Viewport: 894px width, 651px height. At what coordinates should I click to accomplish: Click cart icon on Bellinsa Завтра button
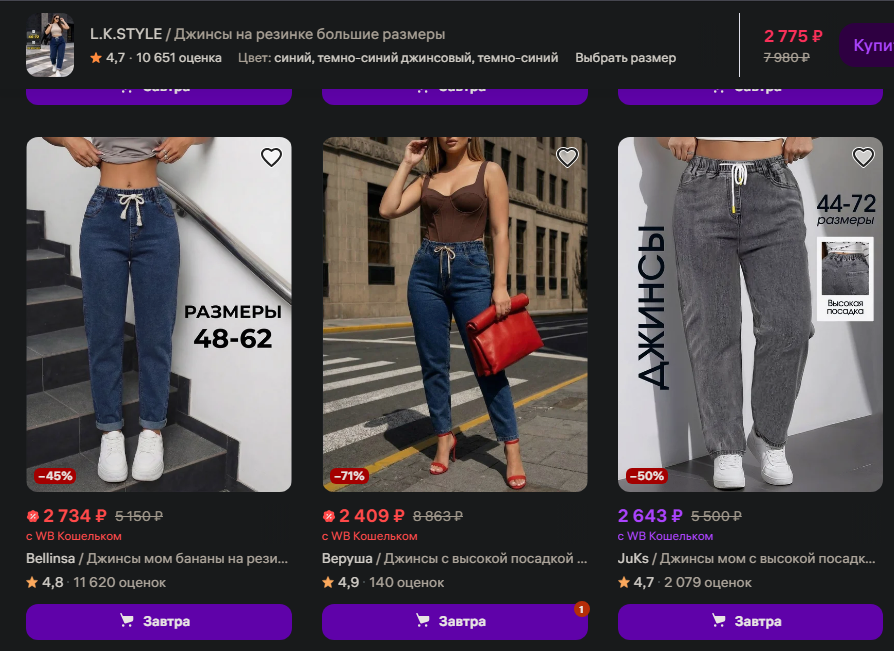(x=127, y=620)
